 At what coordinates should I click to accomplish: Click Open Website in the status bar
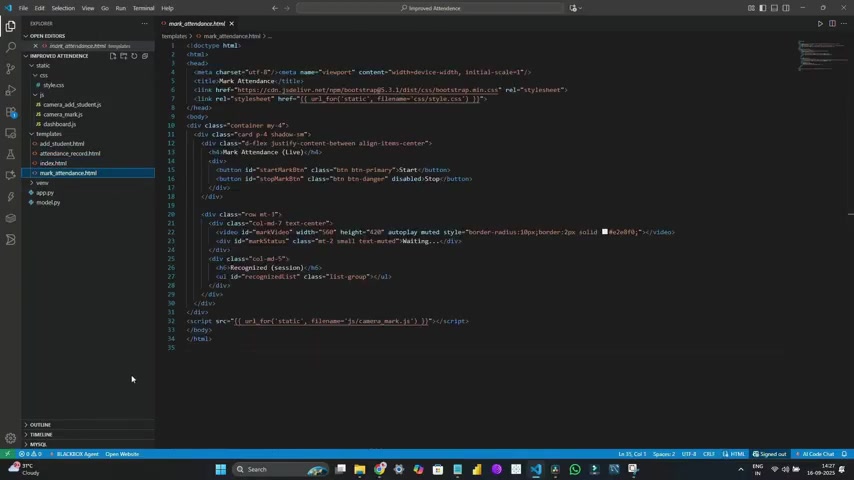(122, 454)
